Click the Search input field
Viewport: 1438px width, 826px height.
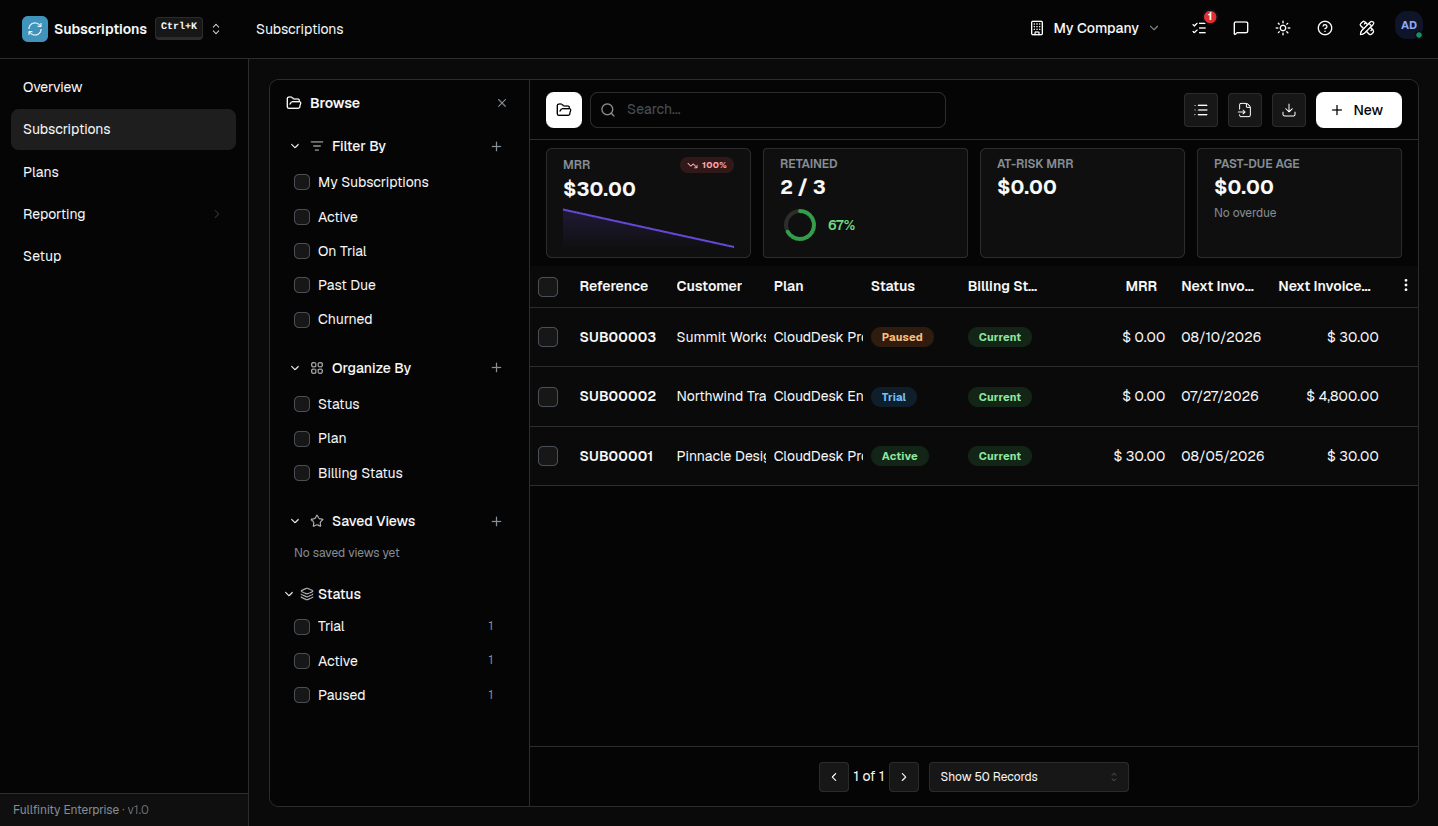tap(768, 110)
